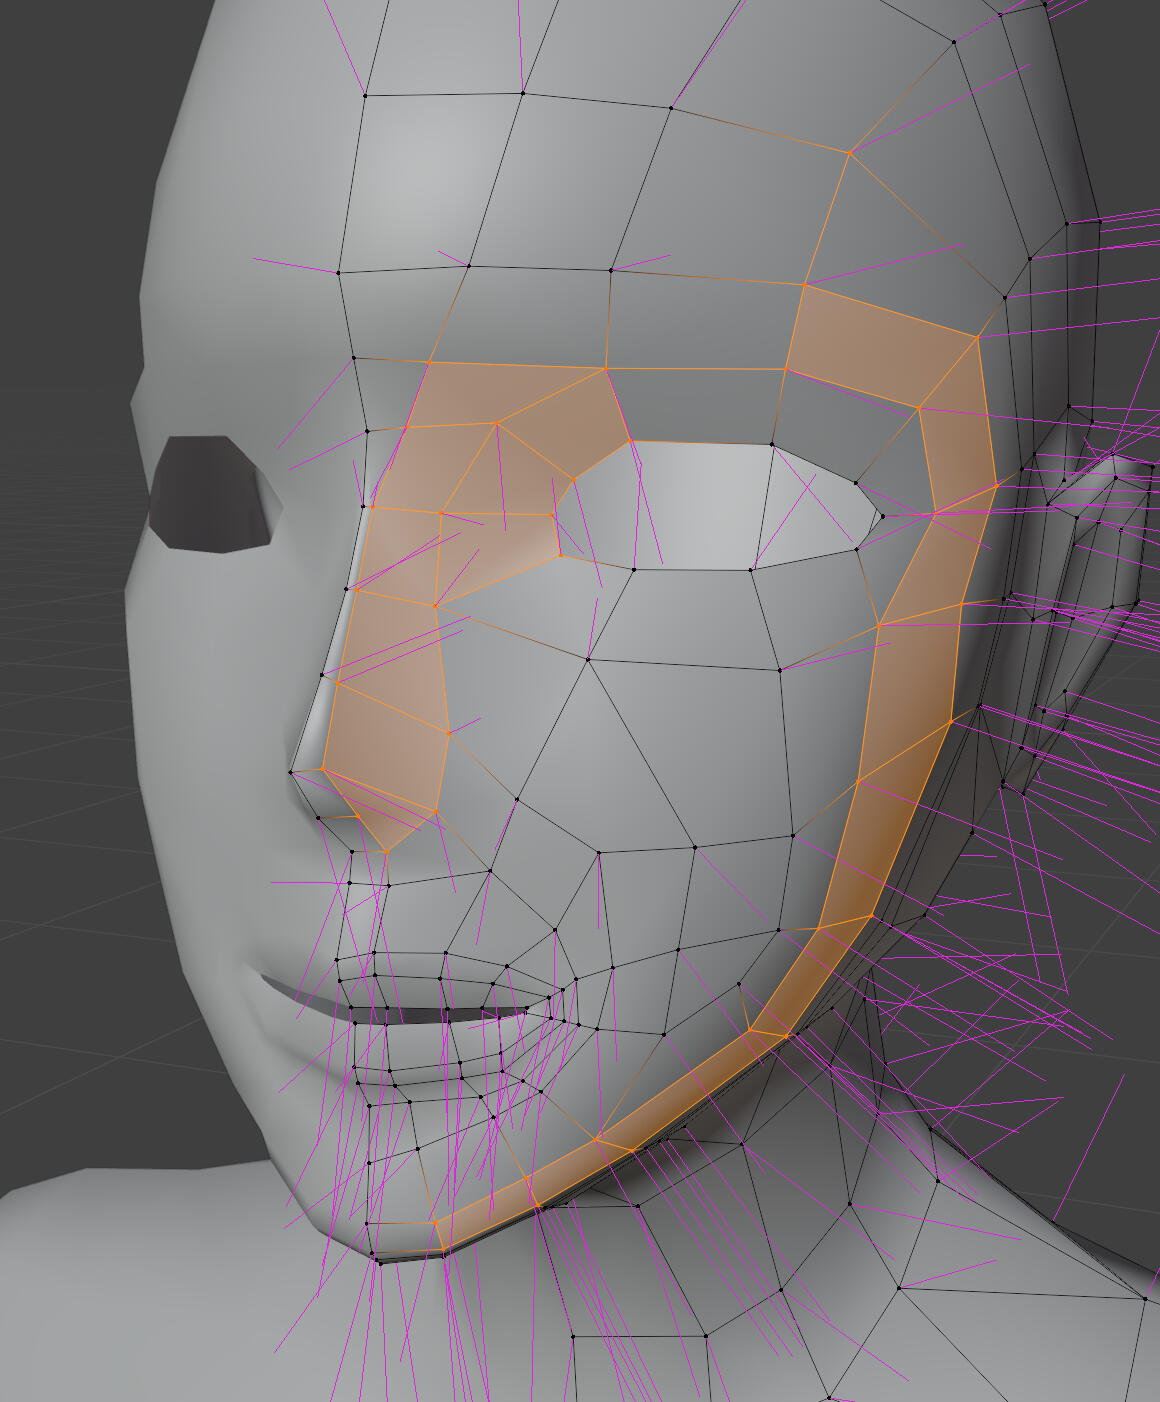Screen dimensions: 1160x1402
Task: Select the vertex at the nose tip
Action: pyautogui.click(x=291, y=771)
